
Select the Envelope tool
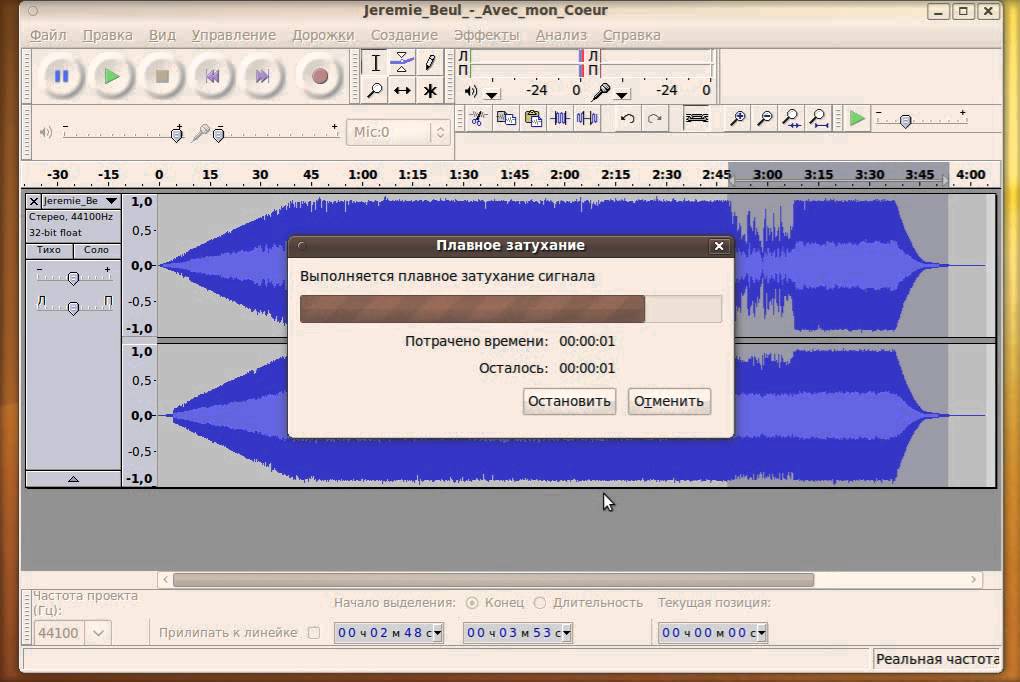point(402,63)
